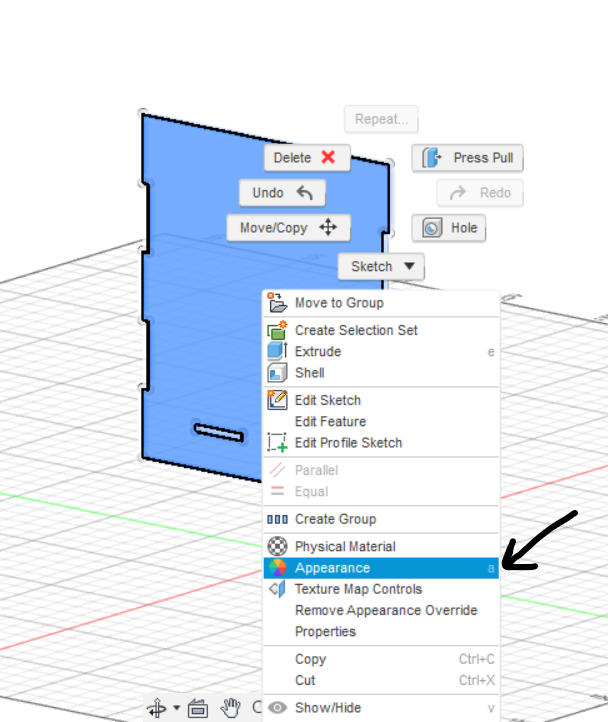Choose Copy in the context menu
Image resolution: width=608 pixels, height=722 pixels.
pyautogui.click(x=381, y=659)
